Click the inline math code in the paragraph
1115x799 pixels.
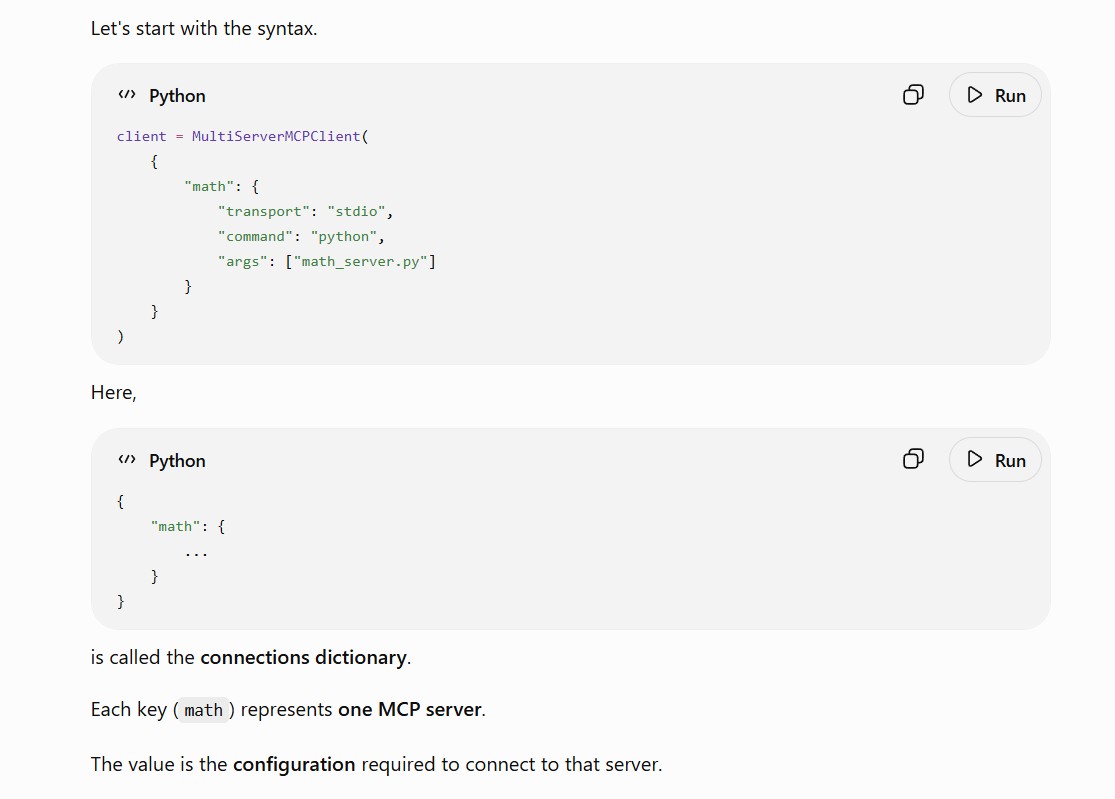(x=203, y=709)
